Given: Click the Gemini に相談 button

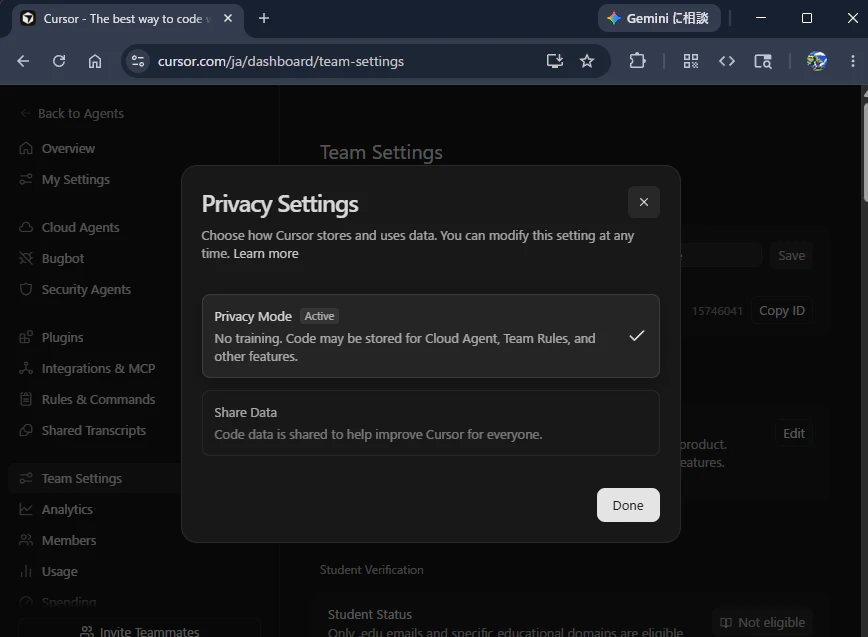Looking at the screenshot, I should [659, 18].
